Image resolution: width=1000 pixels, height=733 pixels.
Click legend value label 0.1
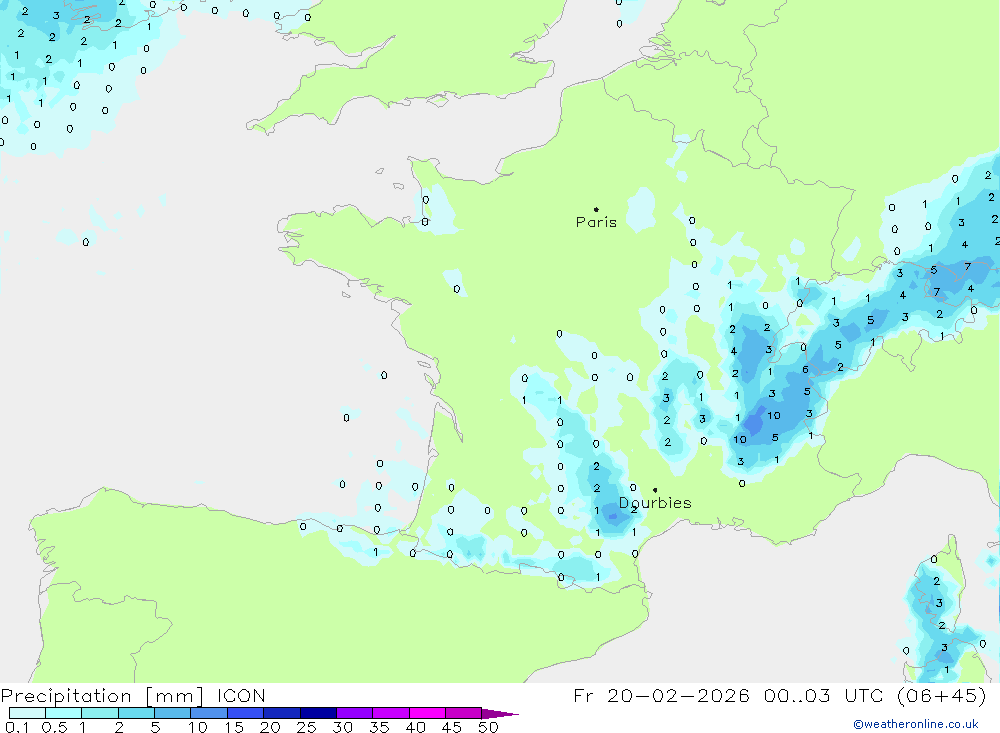pyautogui.click(x=17, y=727)
